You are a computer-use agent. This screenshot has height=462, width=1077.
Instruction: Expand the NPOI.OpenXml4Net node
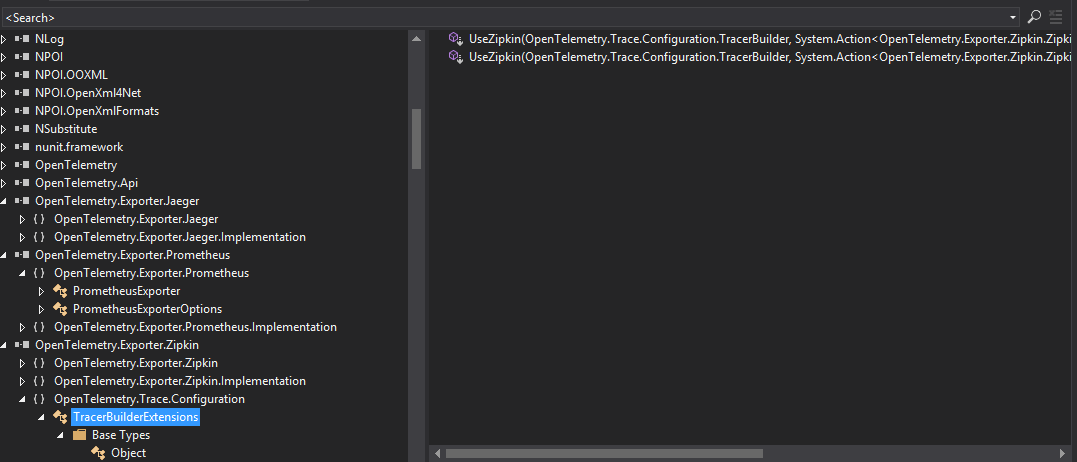click(4, 93)
